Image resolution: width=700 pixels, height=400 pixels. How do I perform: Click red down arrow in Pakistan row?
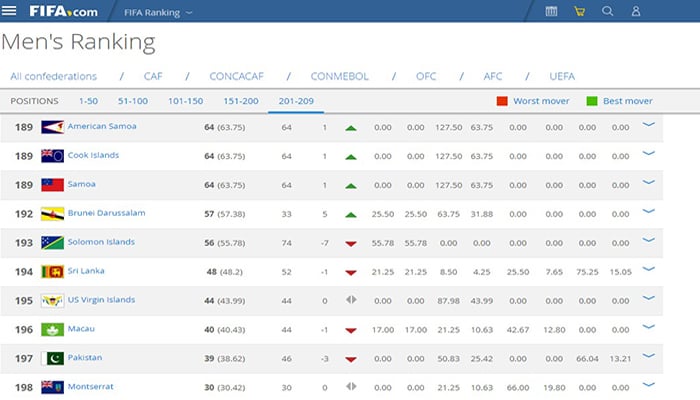tap(351, 359)
